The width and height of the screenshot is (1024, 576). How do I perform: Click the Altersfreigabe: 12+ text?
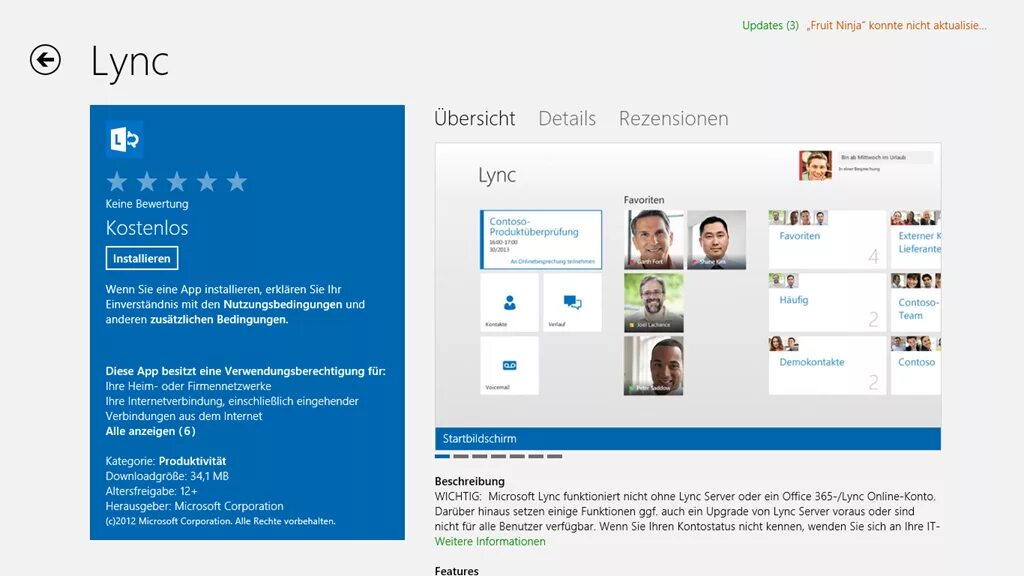point(152,491)
